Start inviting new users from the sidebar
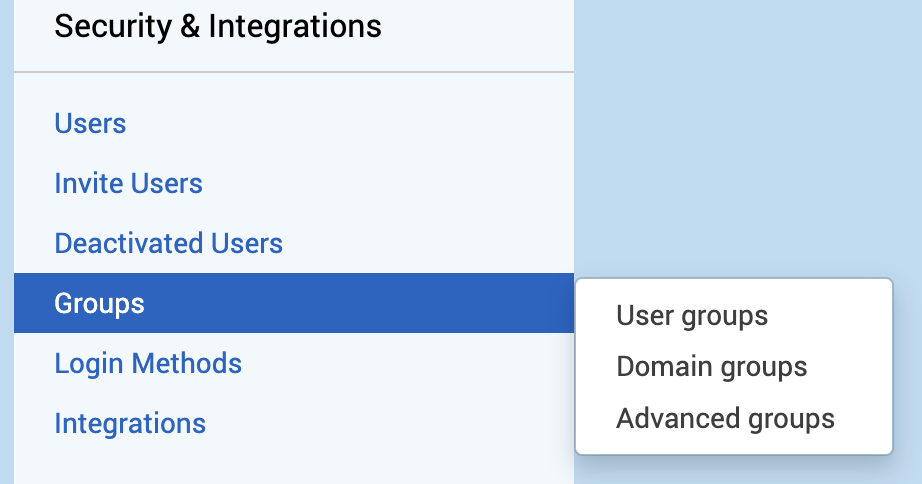This screenshot has width=922, height=484. [128, 184]
